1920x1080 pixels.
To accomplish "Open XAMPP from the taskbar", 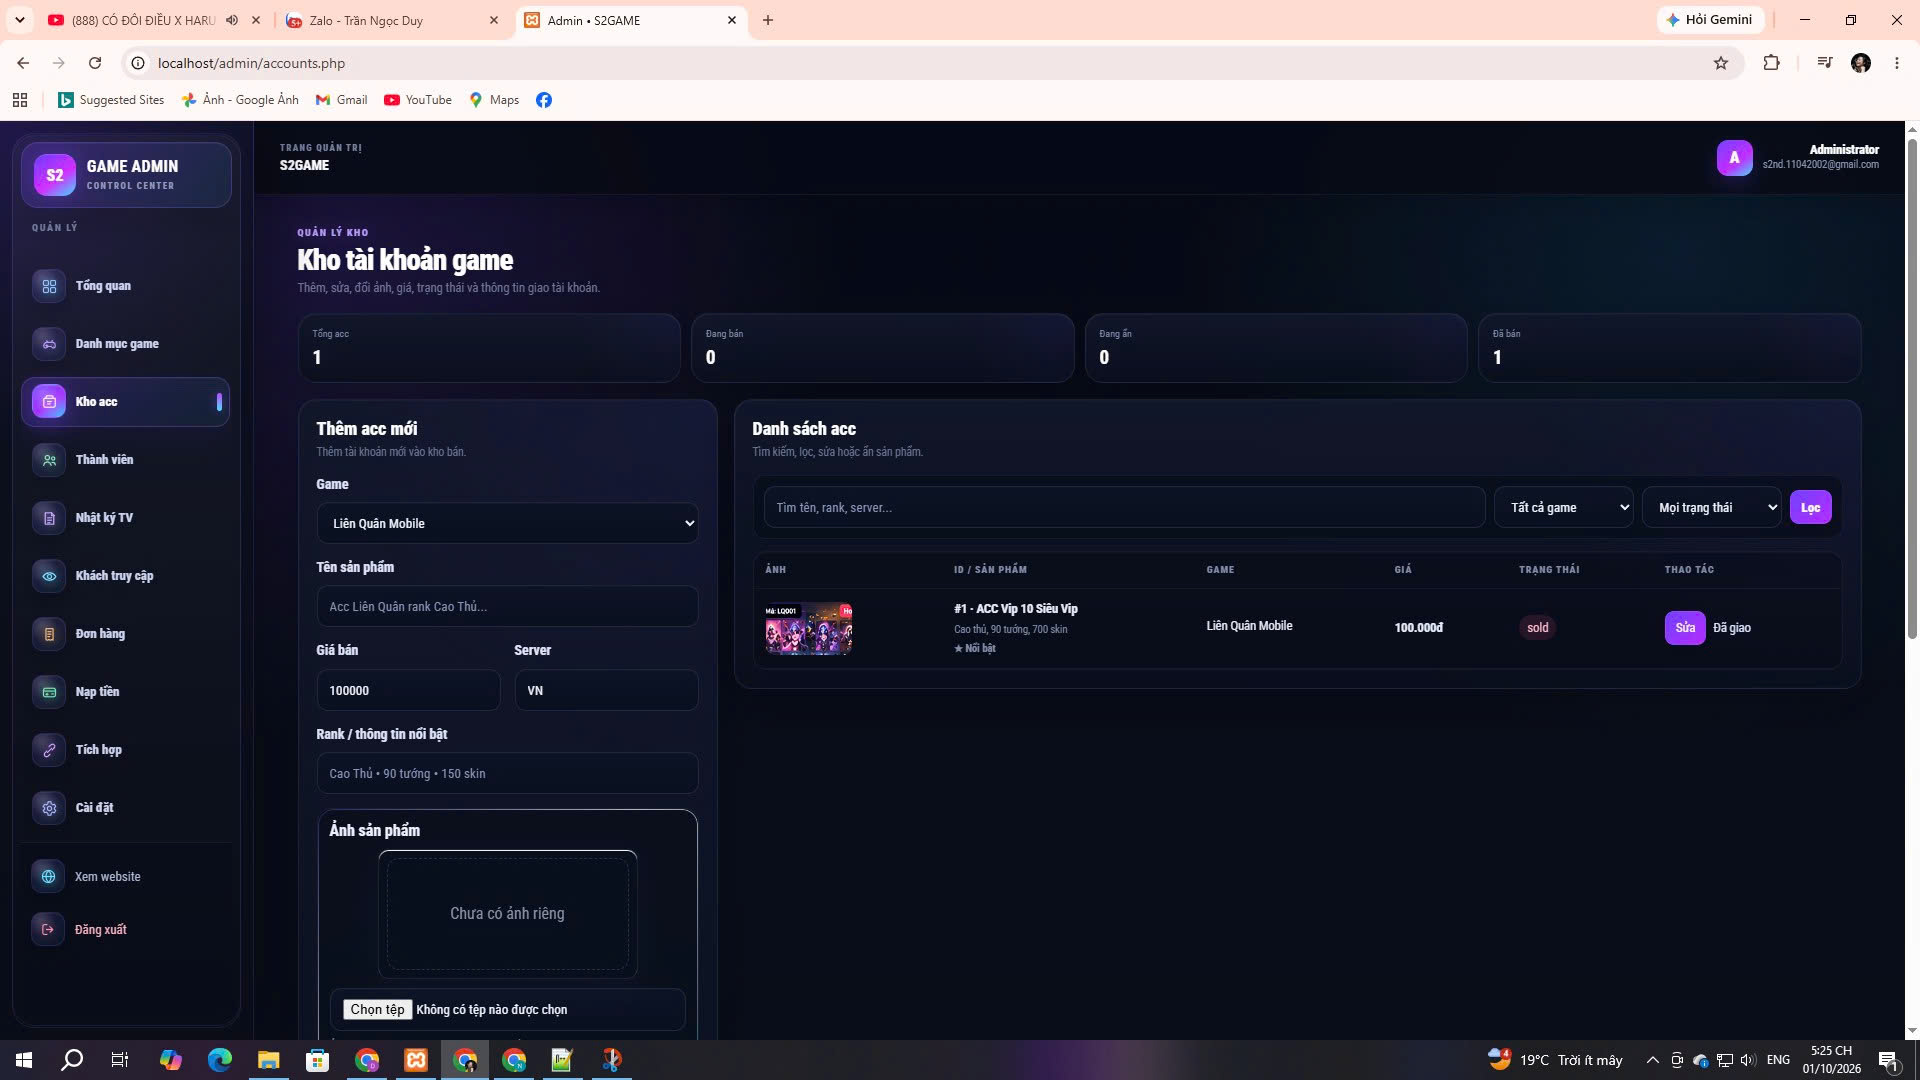I will 416,1060.
